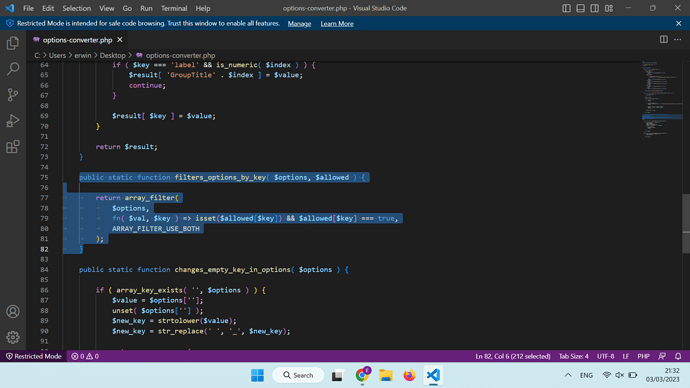Toggle the primary side bar layout icon
Viewport: 690px width, 388px height.
[566, 8]
